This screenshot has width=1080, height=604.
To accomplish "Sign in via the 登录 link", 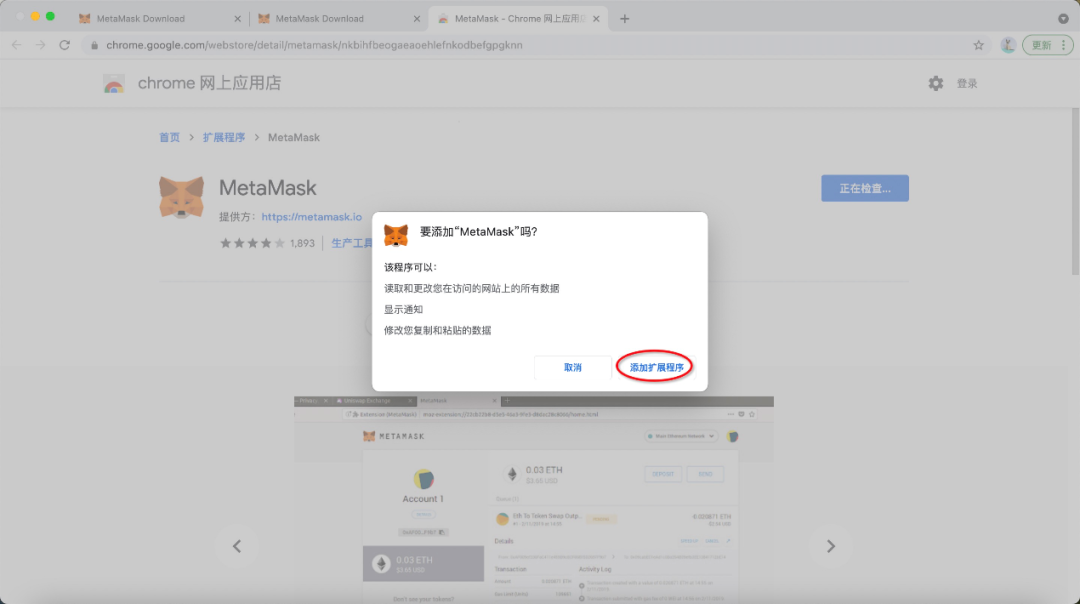I will [x=967, y=83].
